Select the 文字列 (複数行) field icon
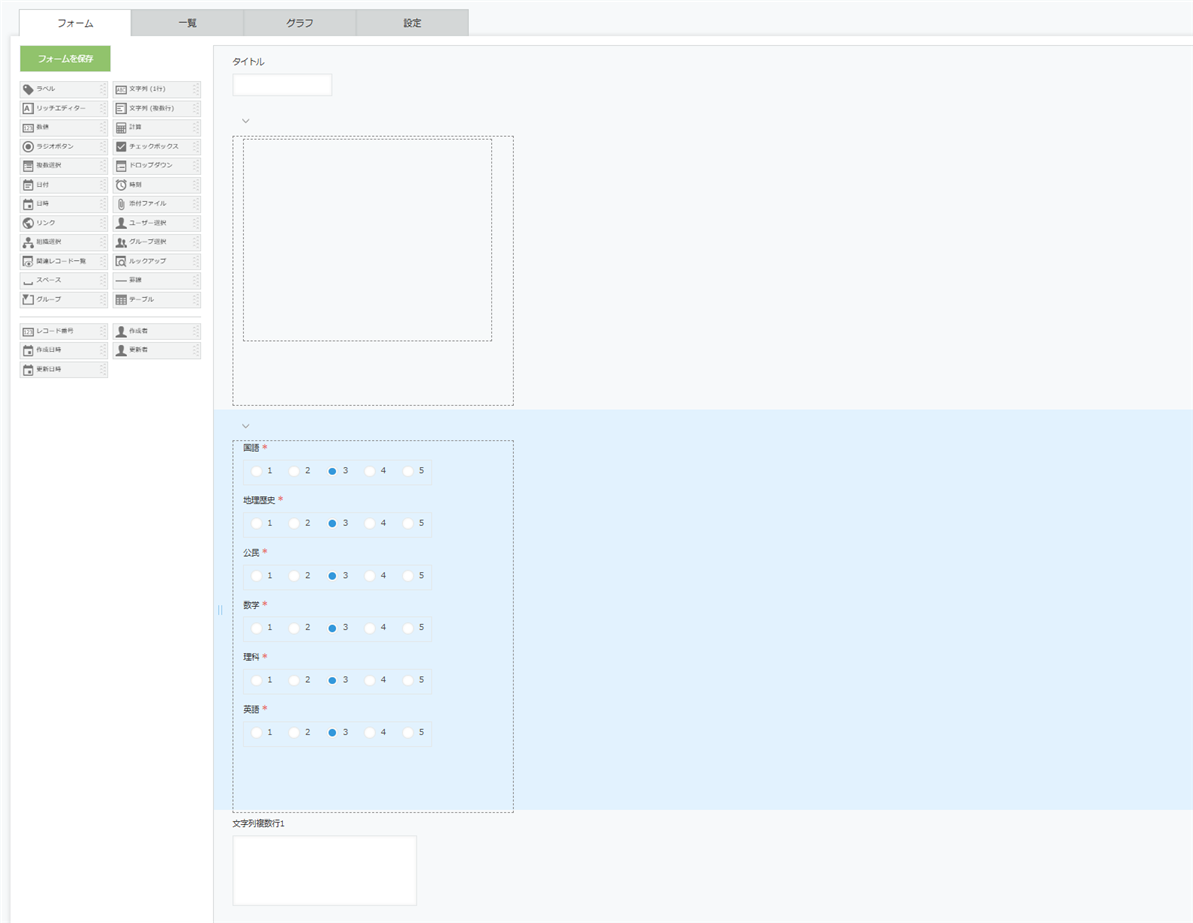This screenshot has width=1193, height=923. pos(121,108)
